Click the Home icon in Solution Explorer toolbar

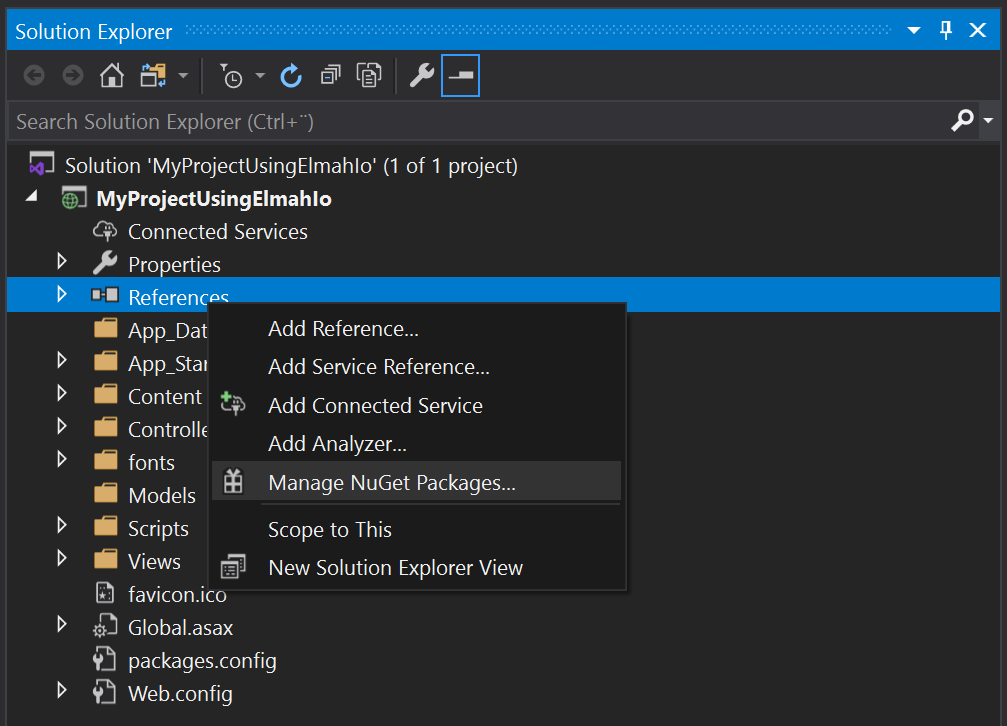click(x=111, y=75)
